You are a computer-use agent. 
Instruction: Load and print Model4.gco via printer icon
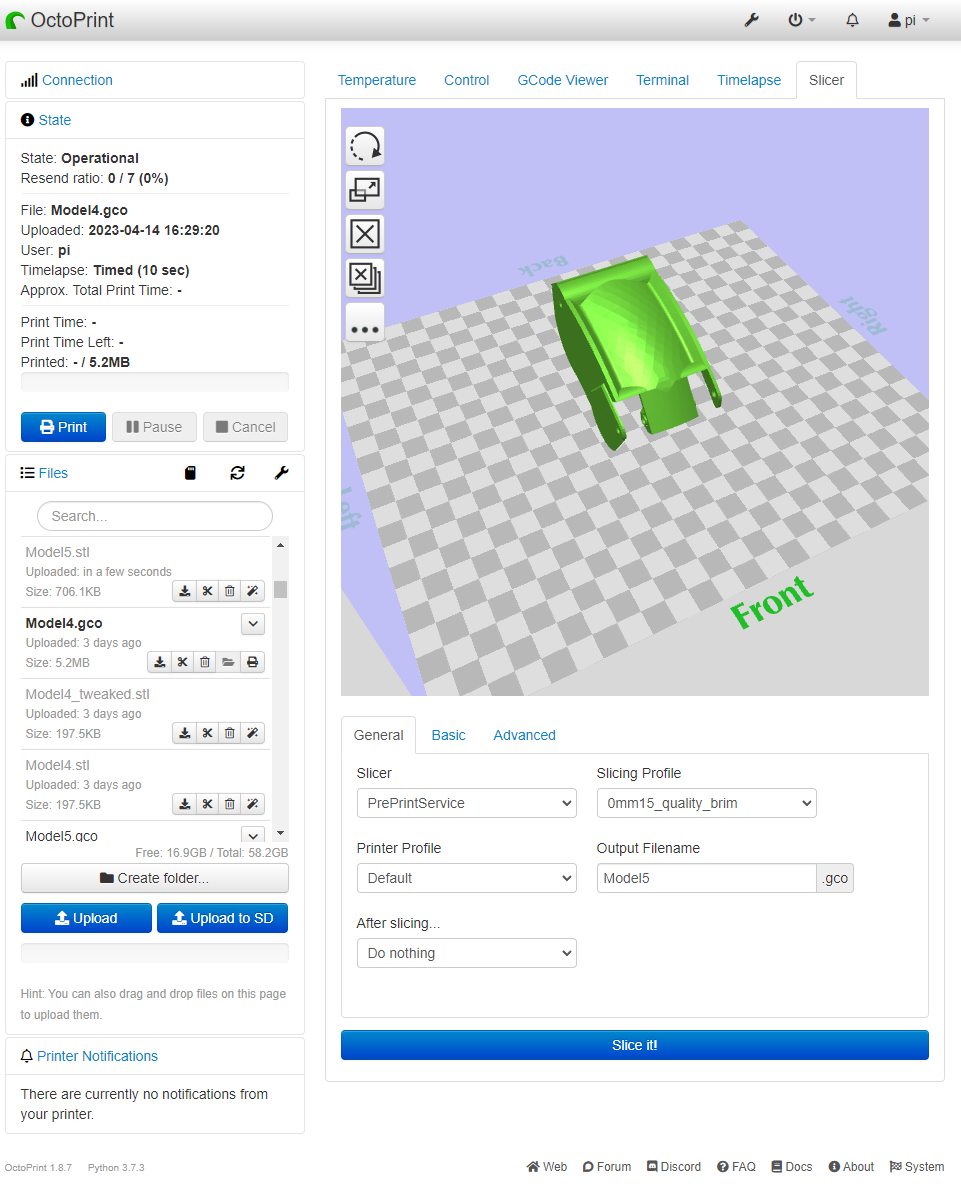[x=253, y=662]
